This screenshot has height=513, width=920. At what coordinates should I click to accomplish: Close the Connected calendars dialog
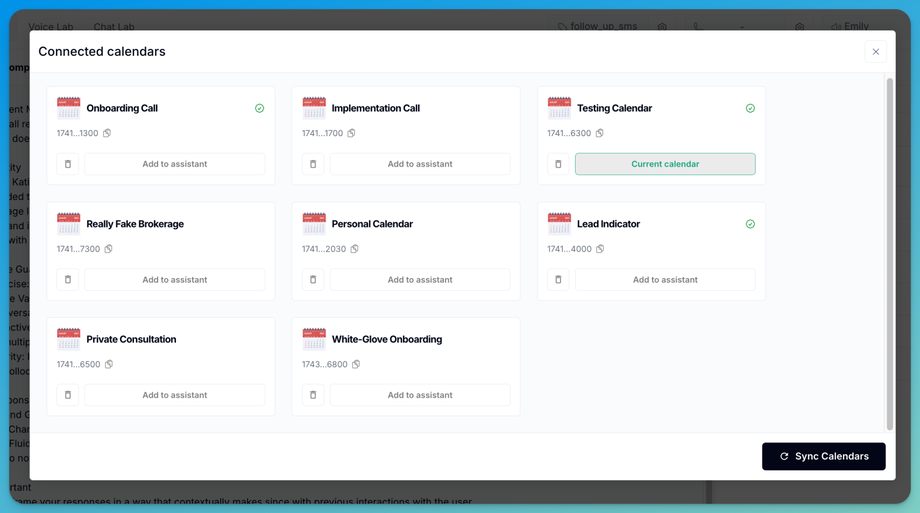875,52
